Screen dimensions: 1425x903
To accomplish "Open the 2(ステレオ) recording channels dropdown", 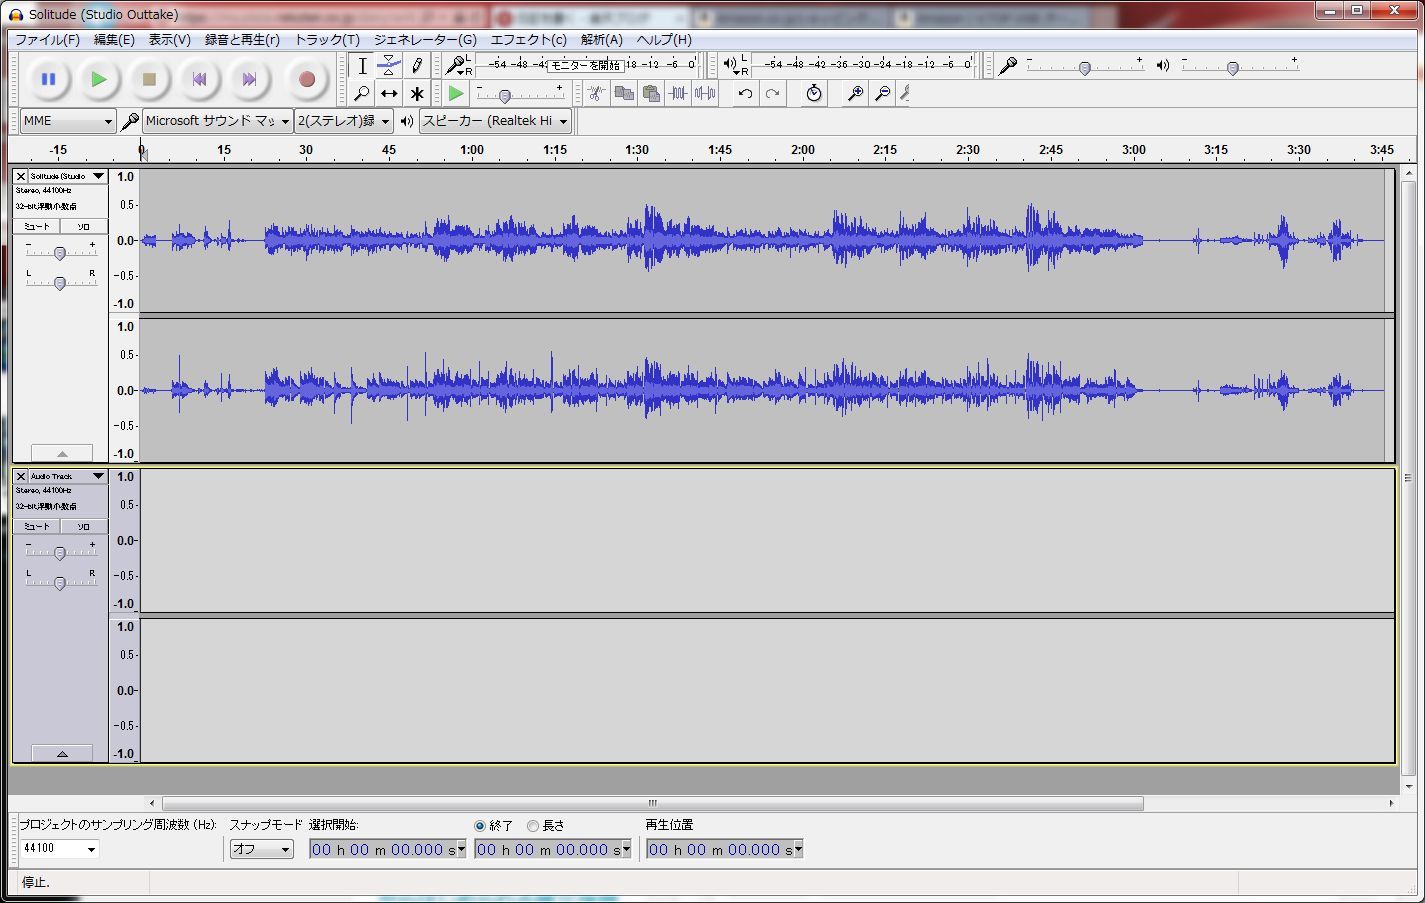I will pyautogui.click(x=344, y=121).
